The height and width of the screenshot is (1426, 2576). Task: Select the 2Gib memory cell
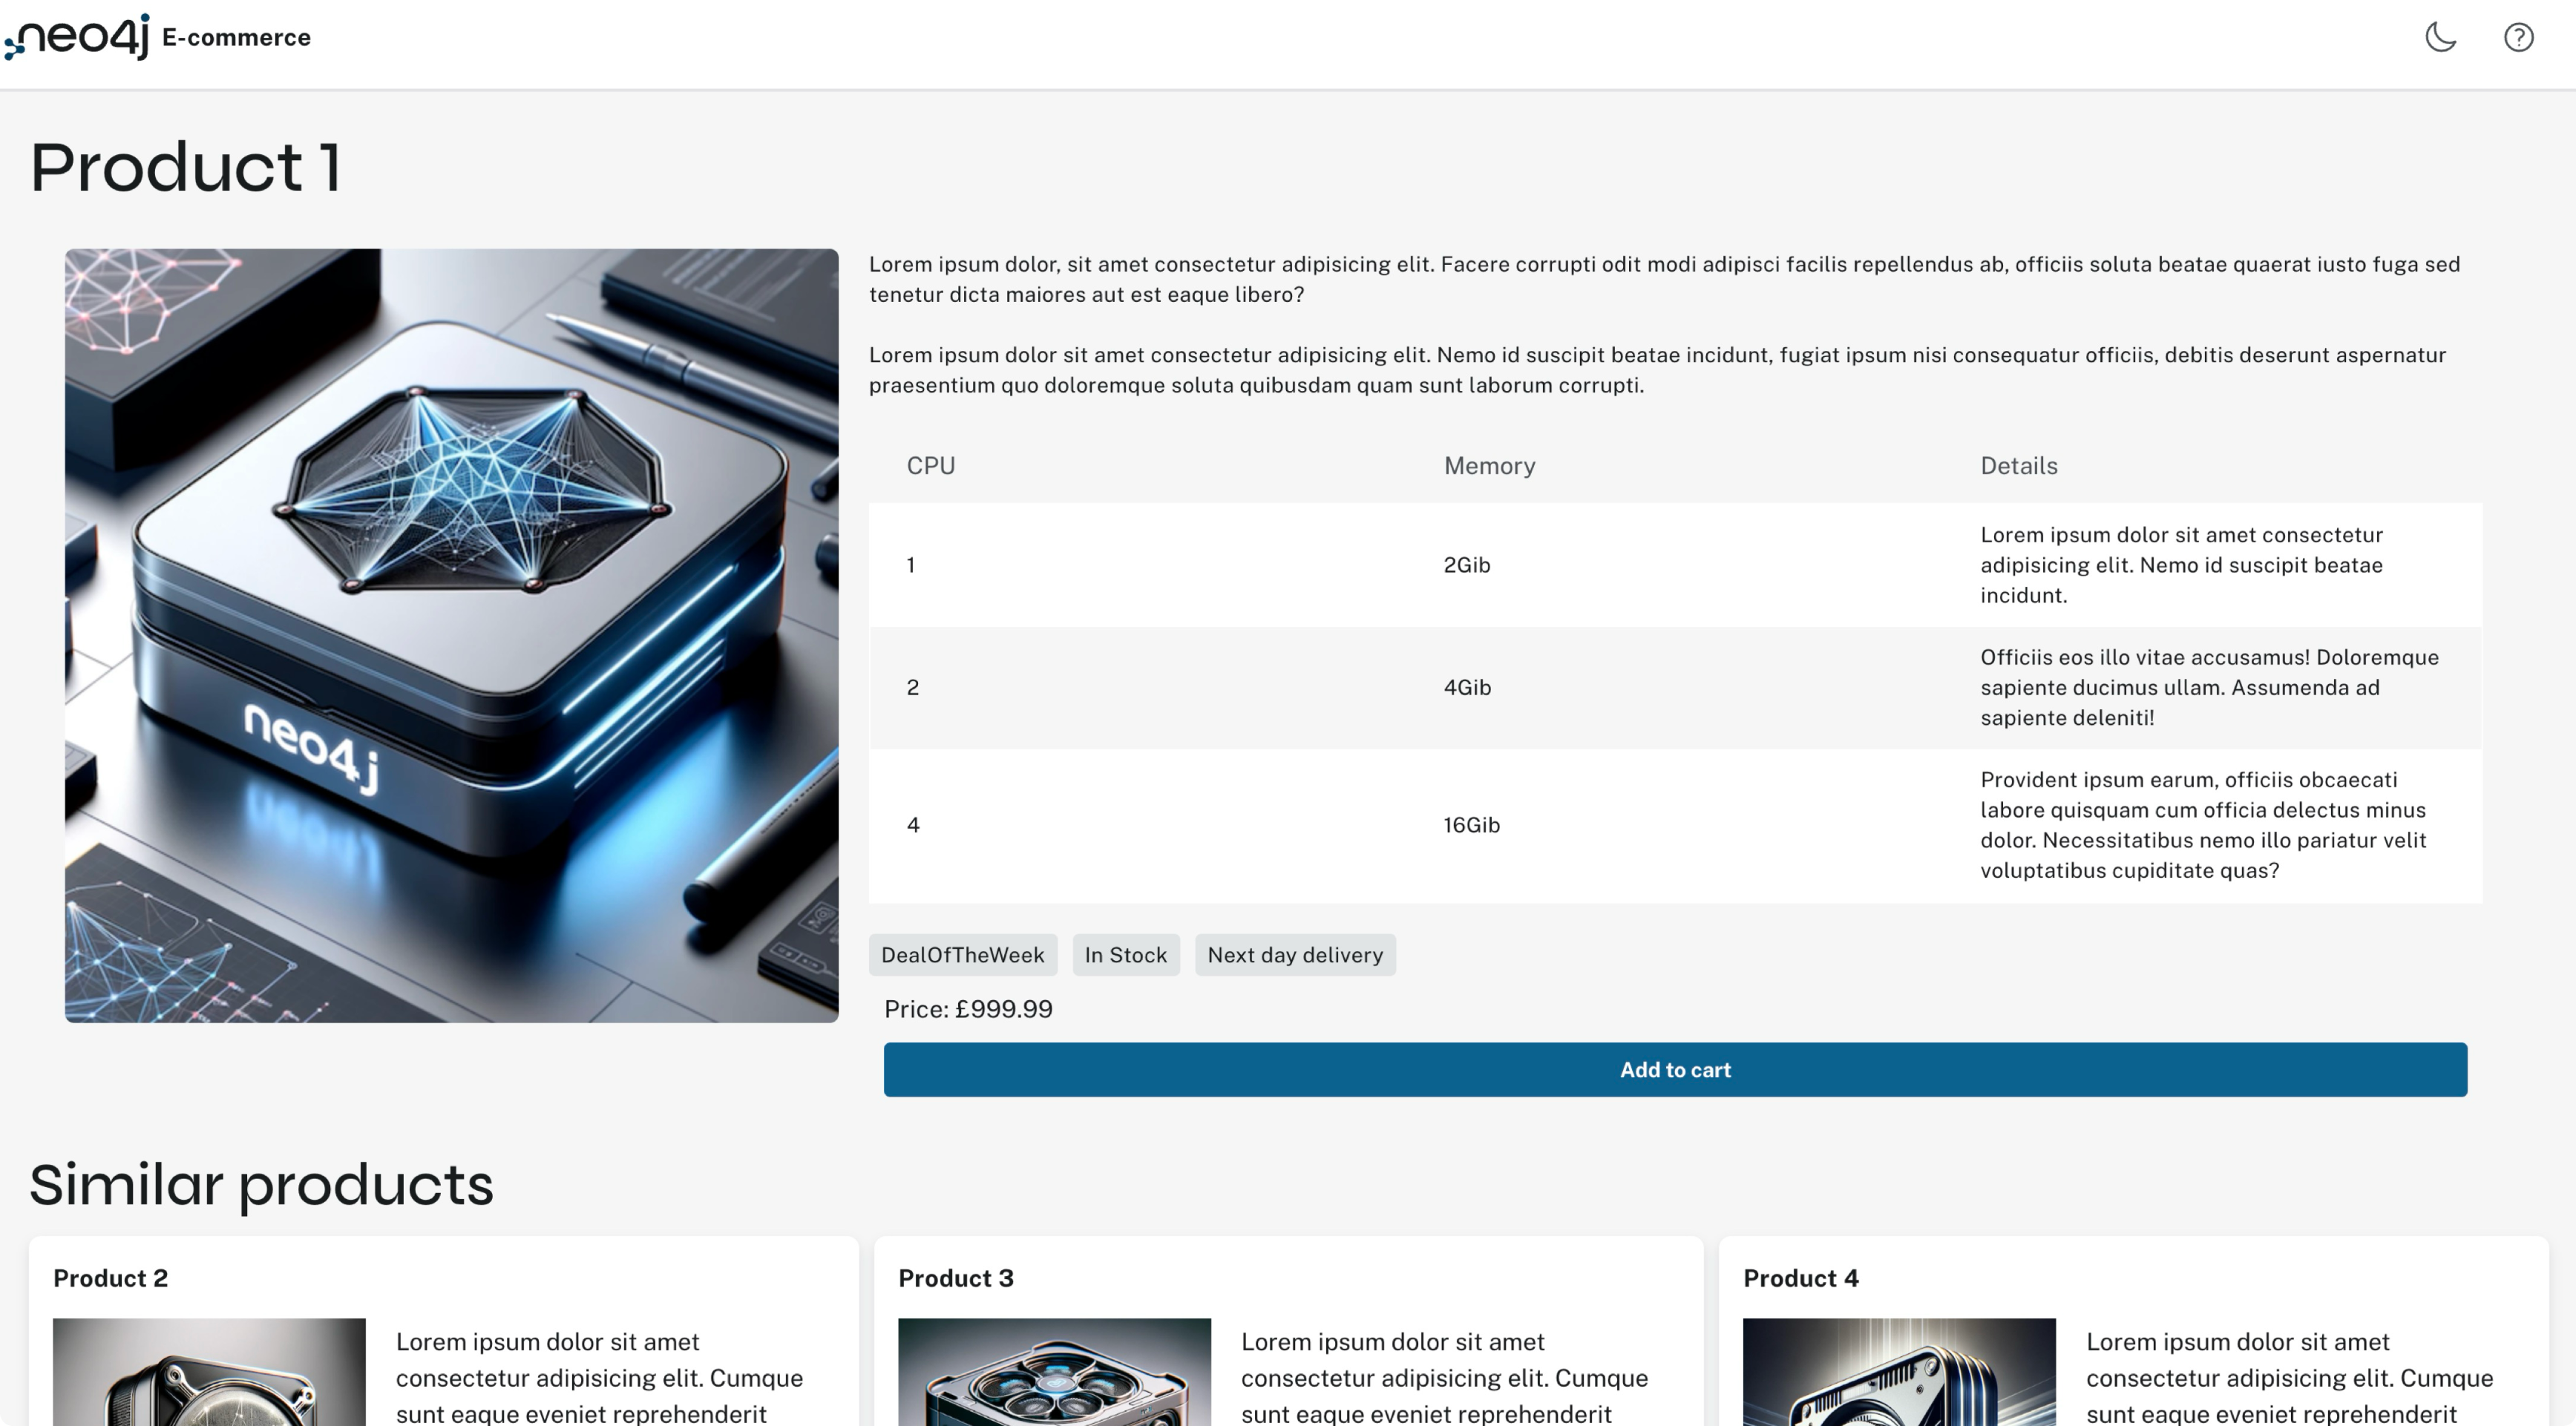1467,565
